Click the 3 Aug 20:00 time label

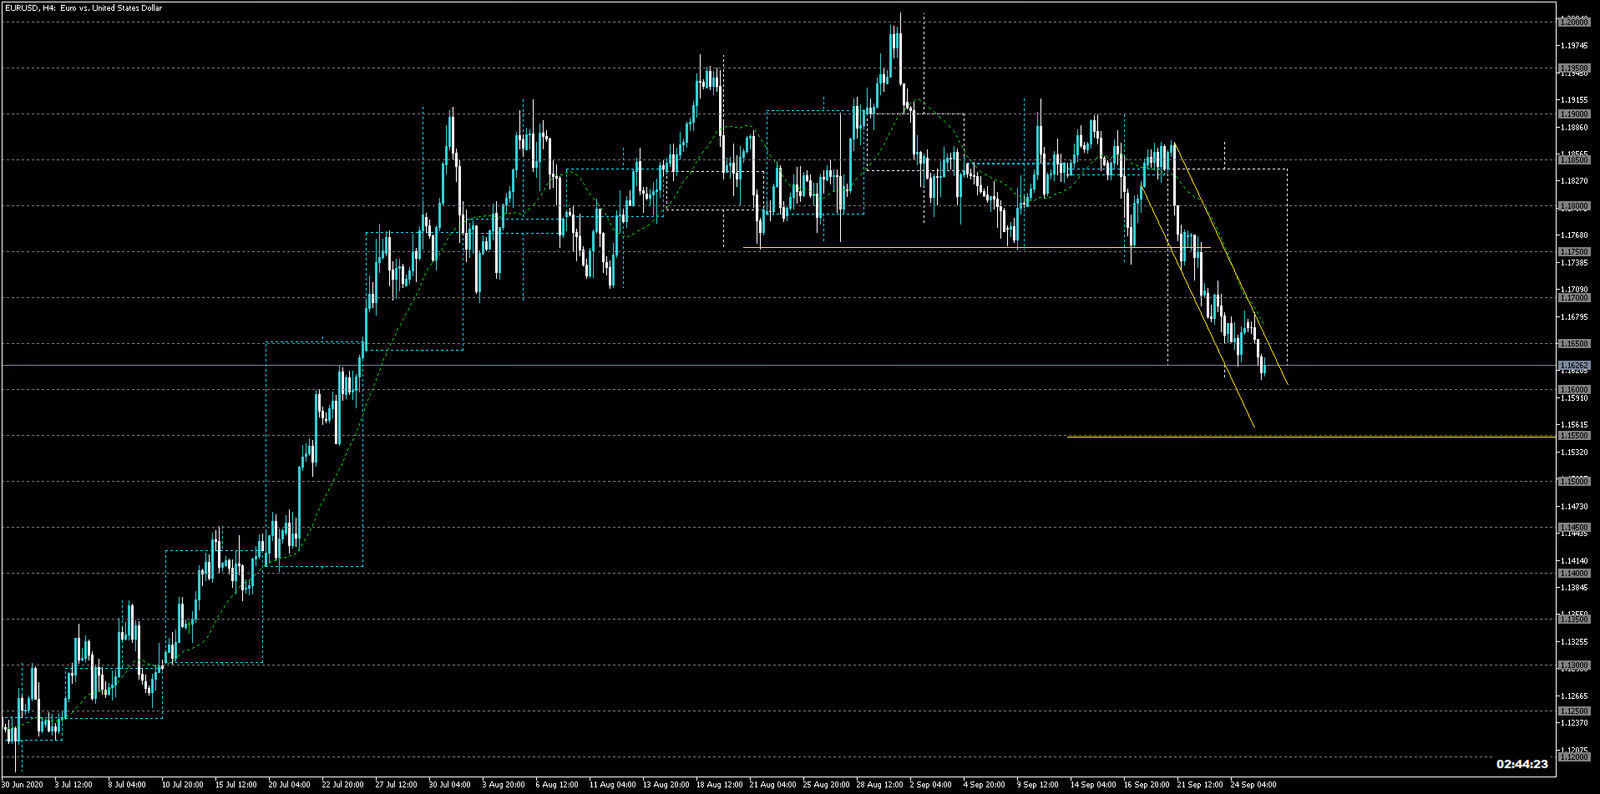pyautogui.click(x=503, y=785)
